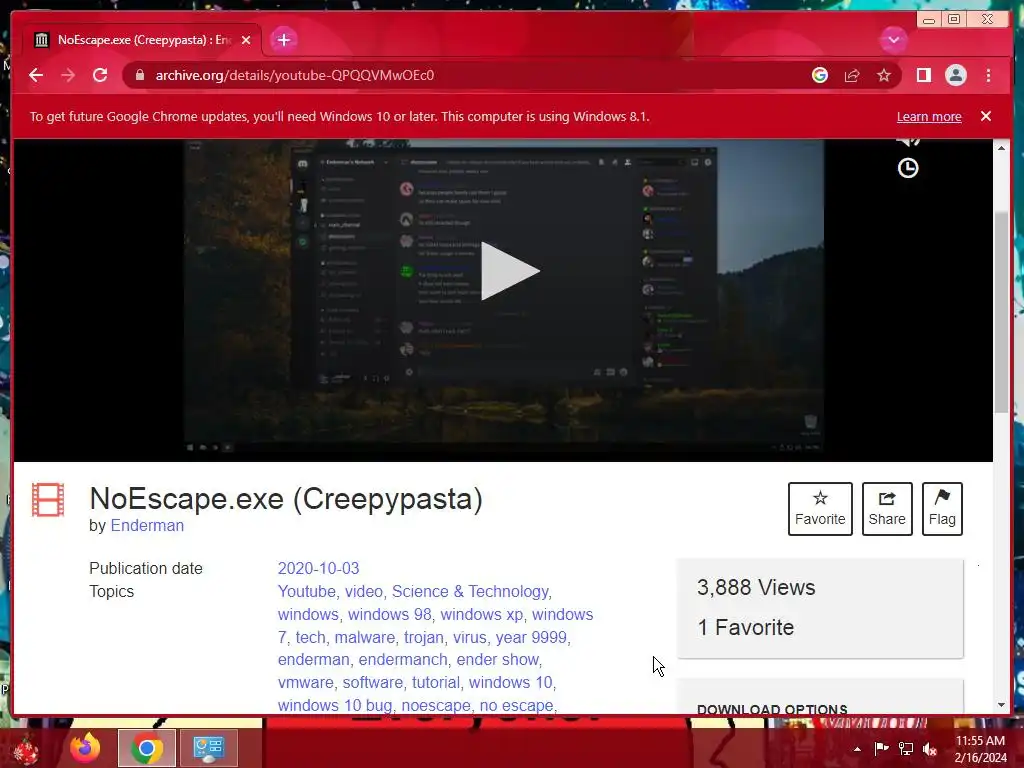Image resolution: width=1024 pixels, height=768 pixels.
Task: Click the share-page icon in the address bar
Action: 852,75
